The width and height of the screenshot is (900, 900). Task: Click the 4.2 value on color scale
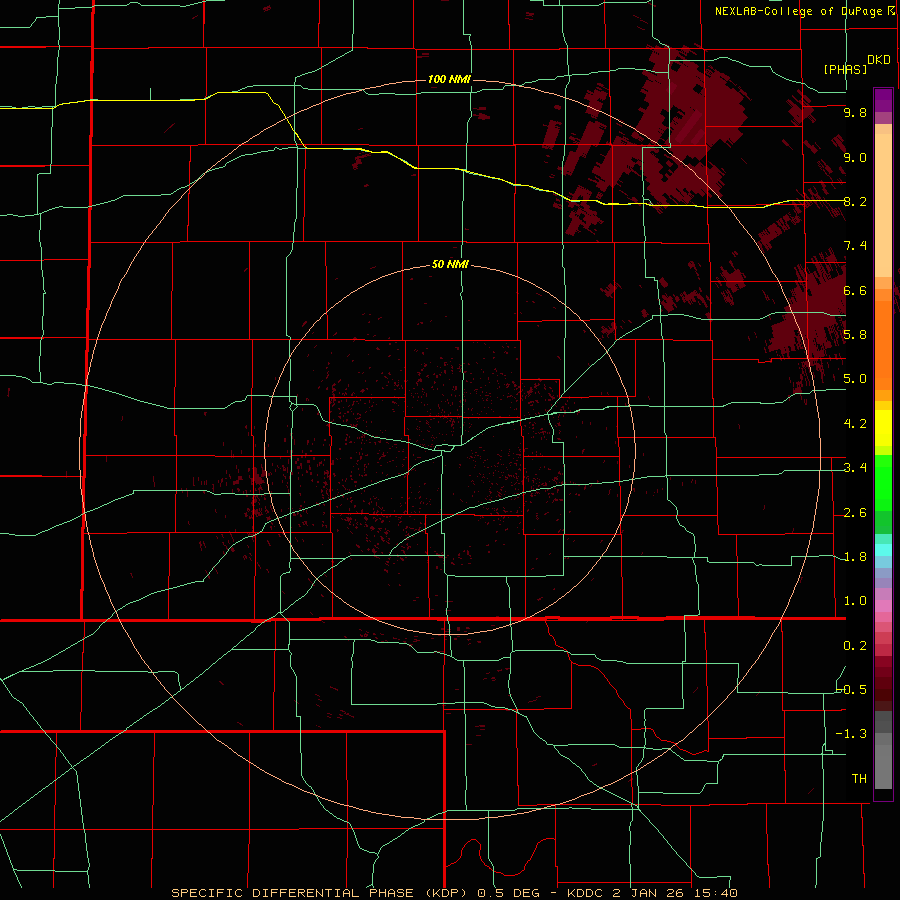[855, 424]
